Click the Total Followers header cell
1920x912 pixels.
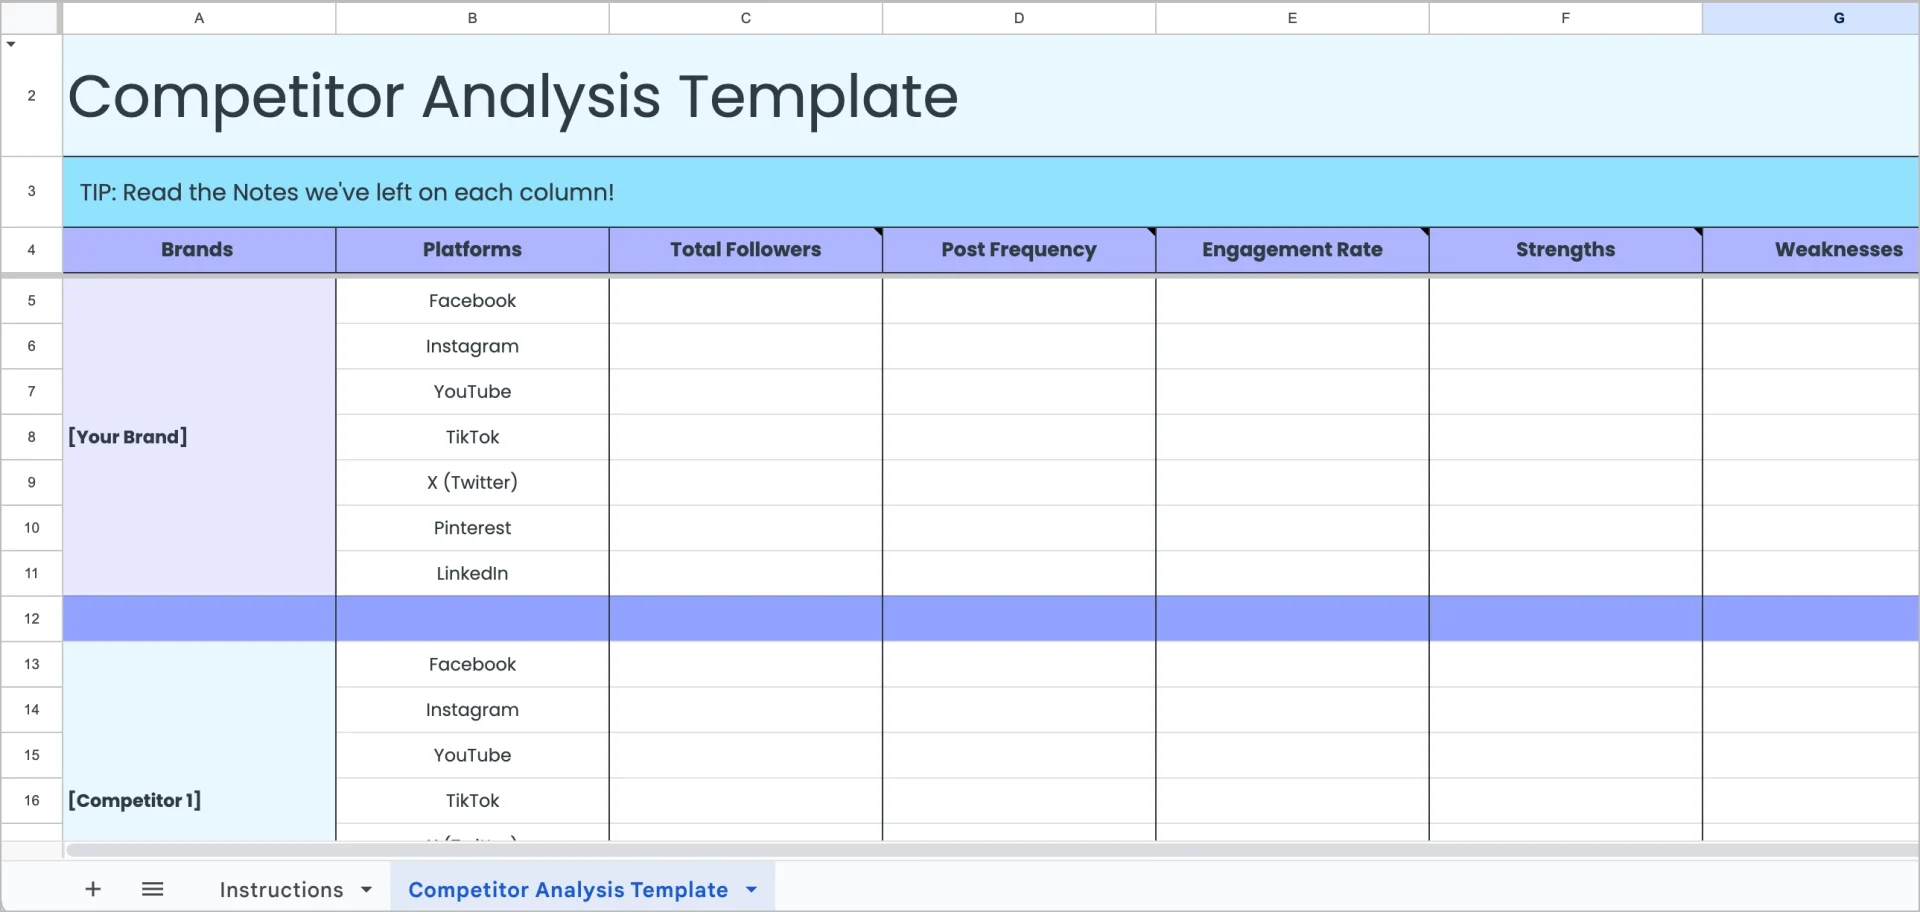point(745,250)
